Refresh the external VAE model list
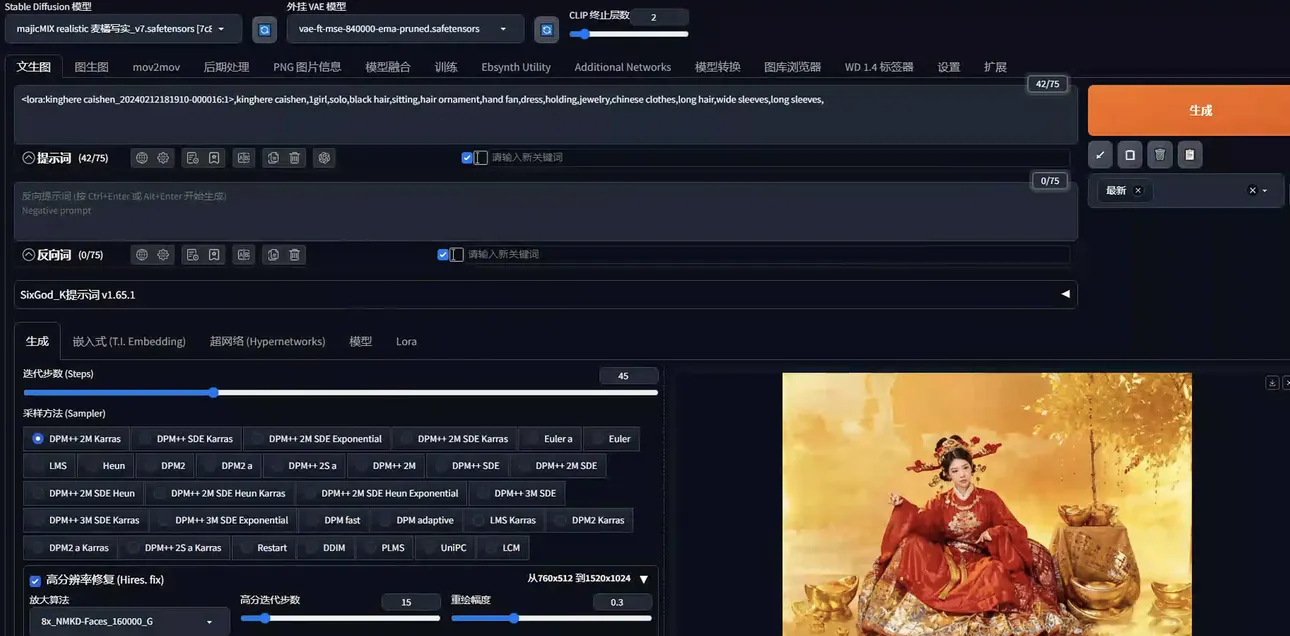 pos(546,30)
